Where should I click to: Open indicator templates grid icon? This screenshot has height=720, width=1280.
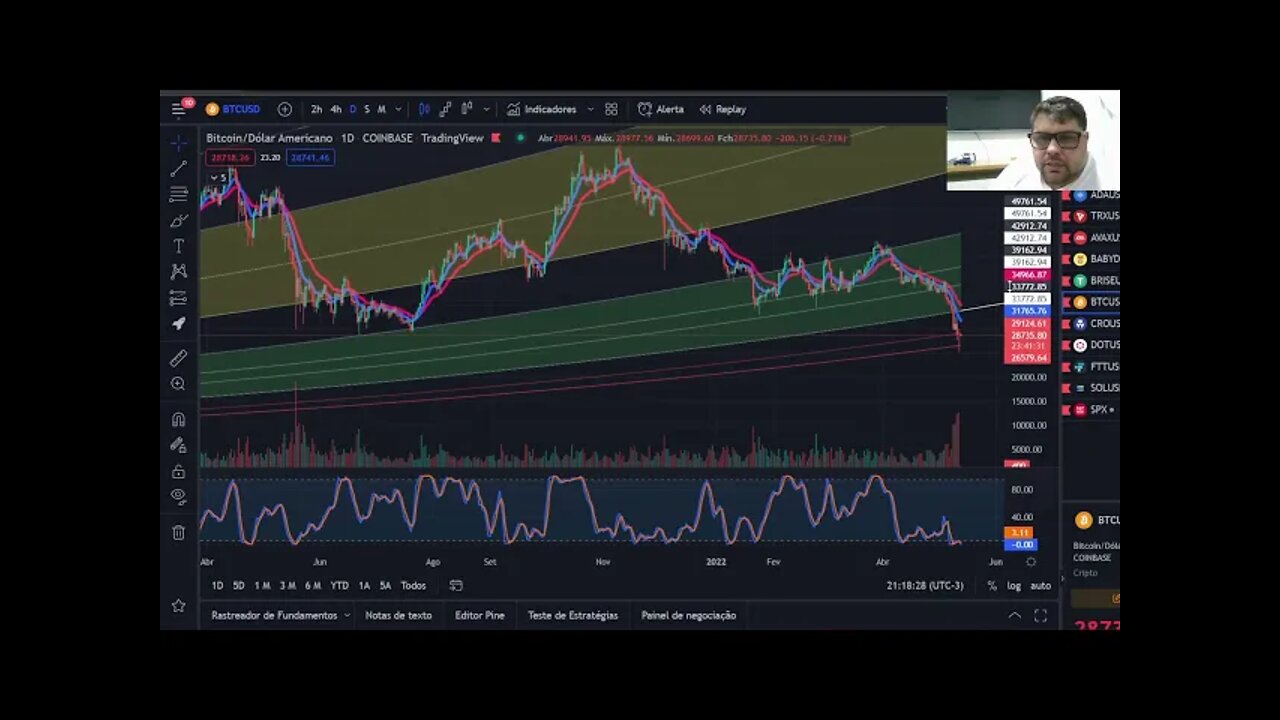pos(611,109)
